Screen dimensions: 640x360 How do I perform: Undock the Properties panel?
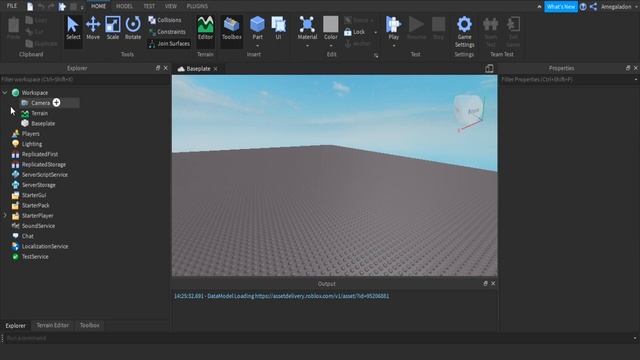628,68
